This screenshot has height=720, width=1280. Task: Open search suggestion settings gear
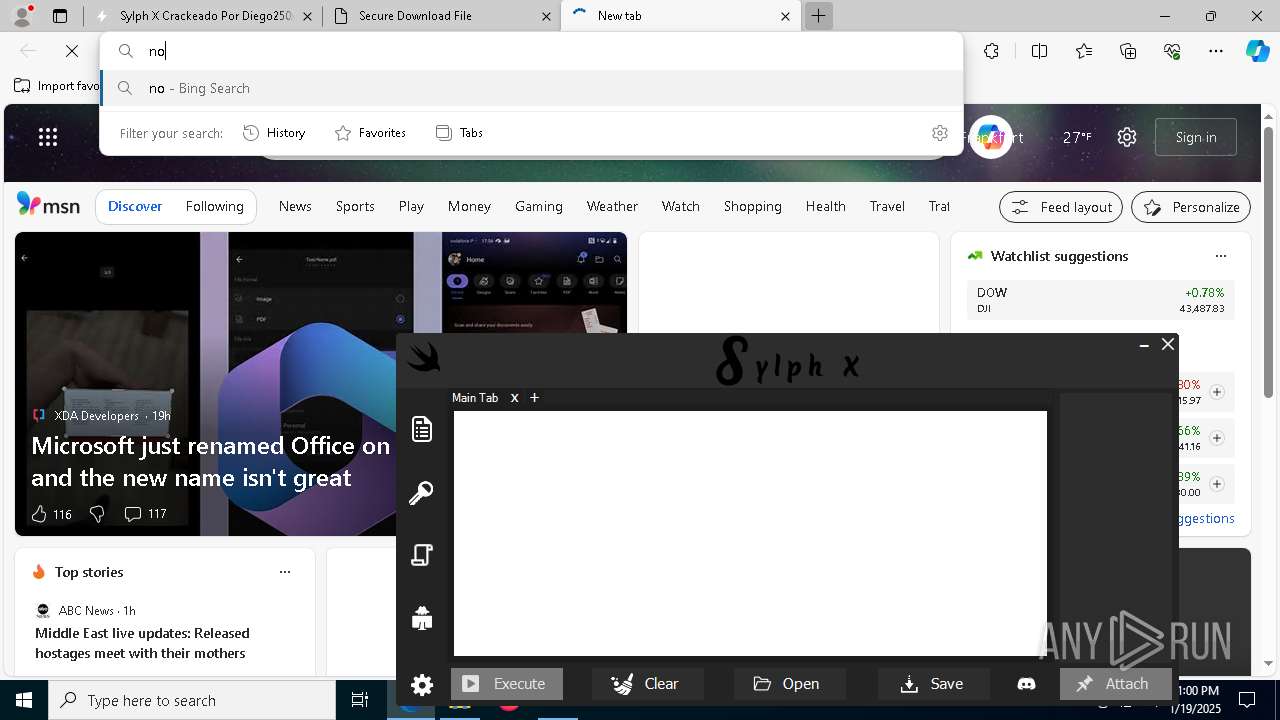(939, 133)
